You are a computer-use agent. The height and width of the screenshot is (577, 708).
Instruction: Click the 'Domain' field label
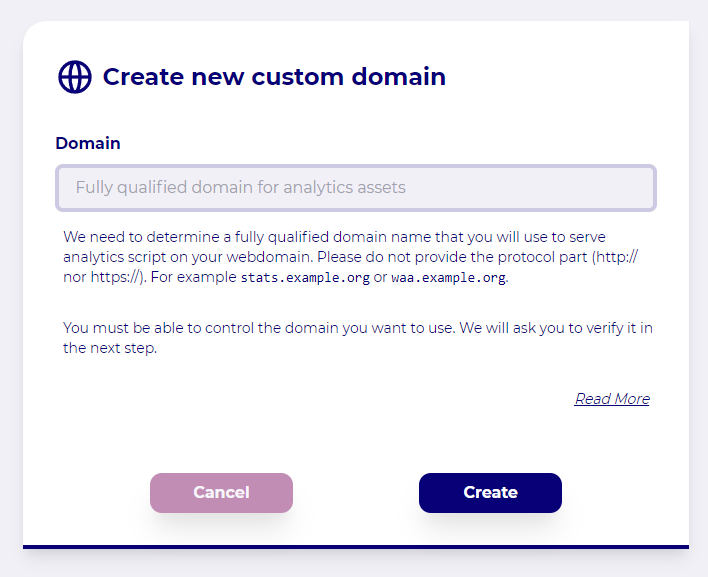click(88, 143)
